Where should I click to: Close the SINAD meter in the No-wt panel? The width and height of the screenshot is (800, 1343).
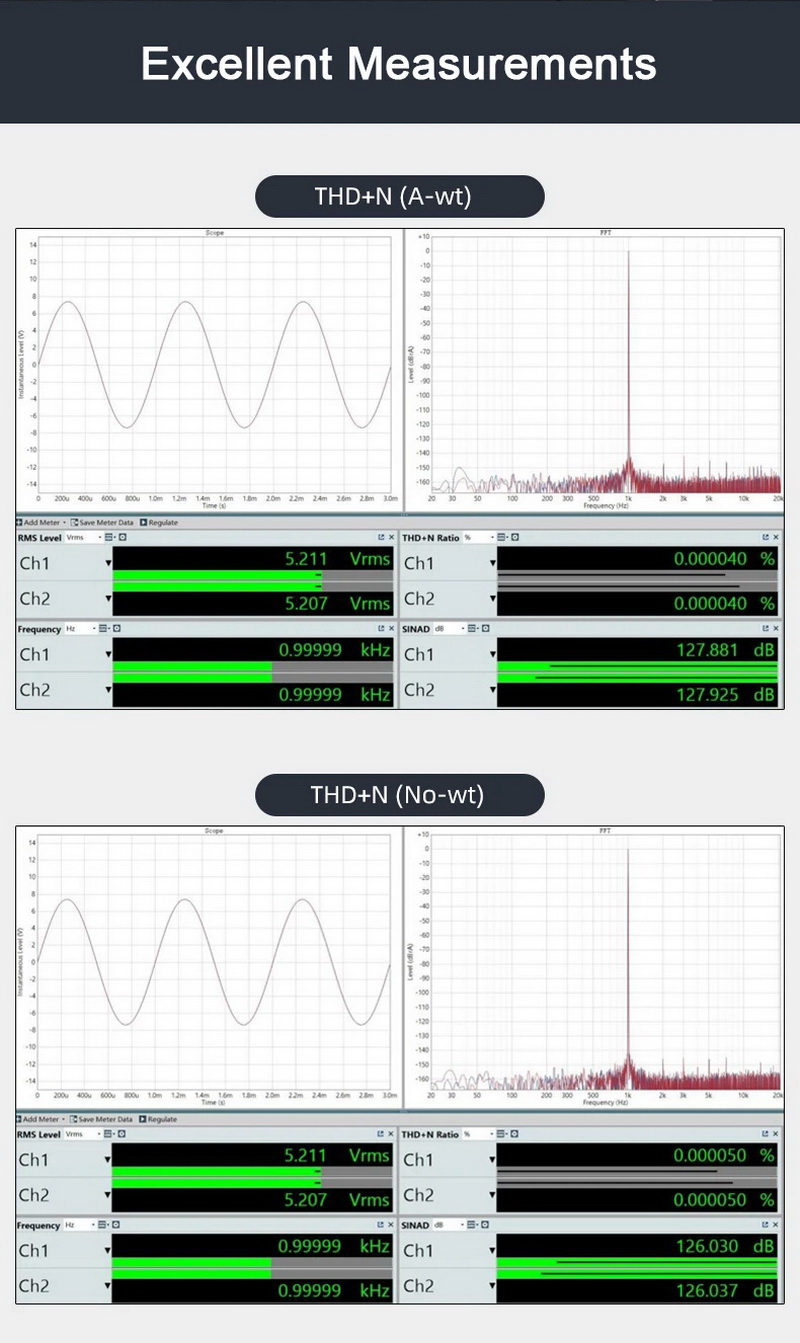775,1226
